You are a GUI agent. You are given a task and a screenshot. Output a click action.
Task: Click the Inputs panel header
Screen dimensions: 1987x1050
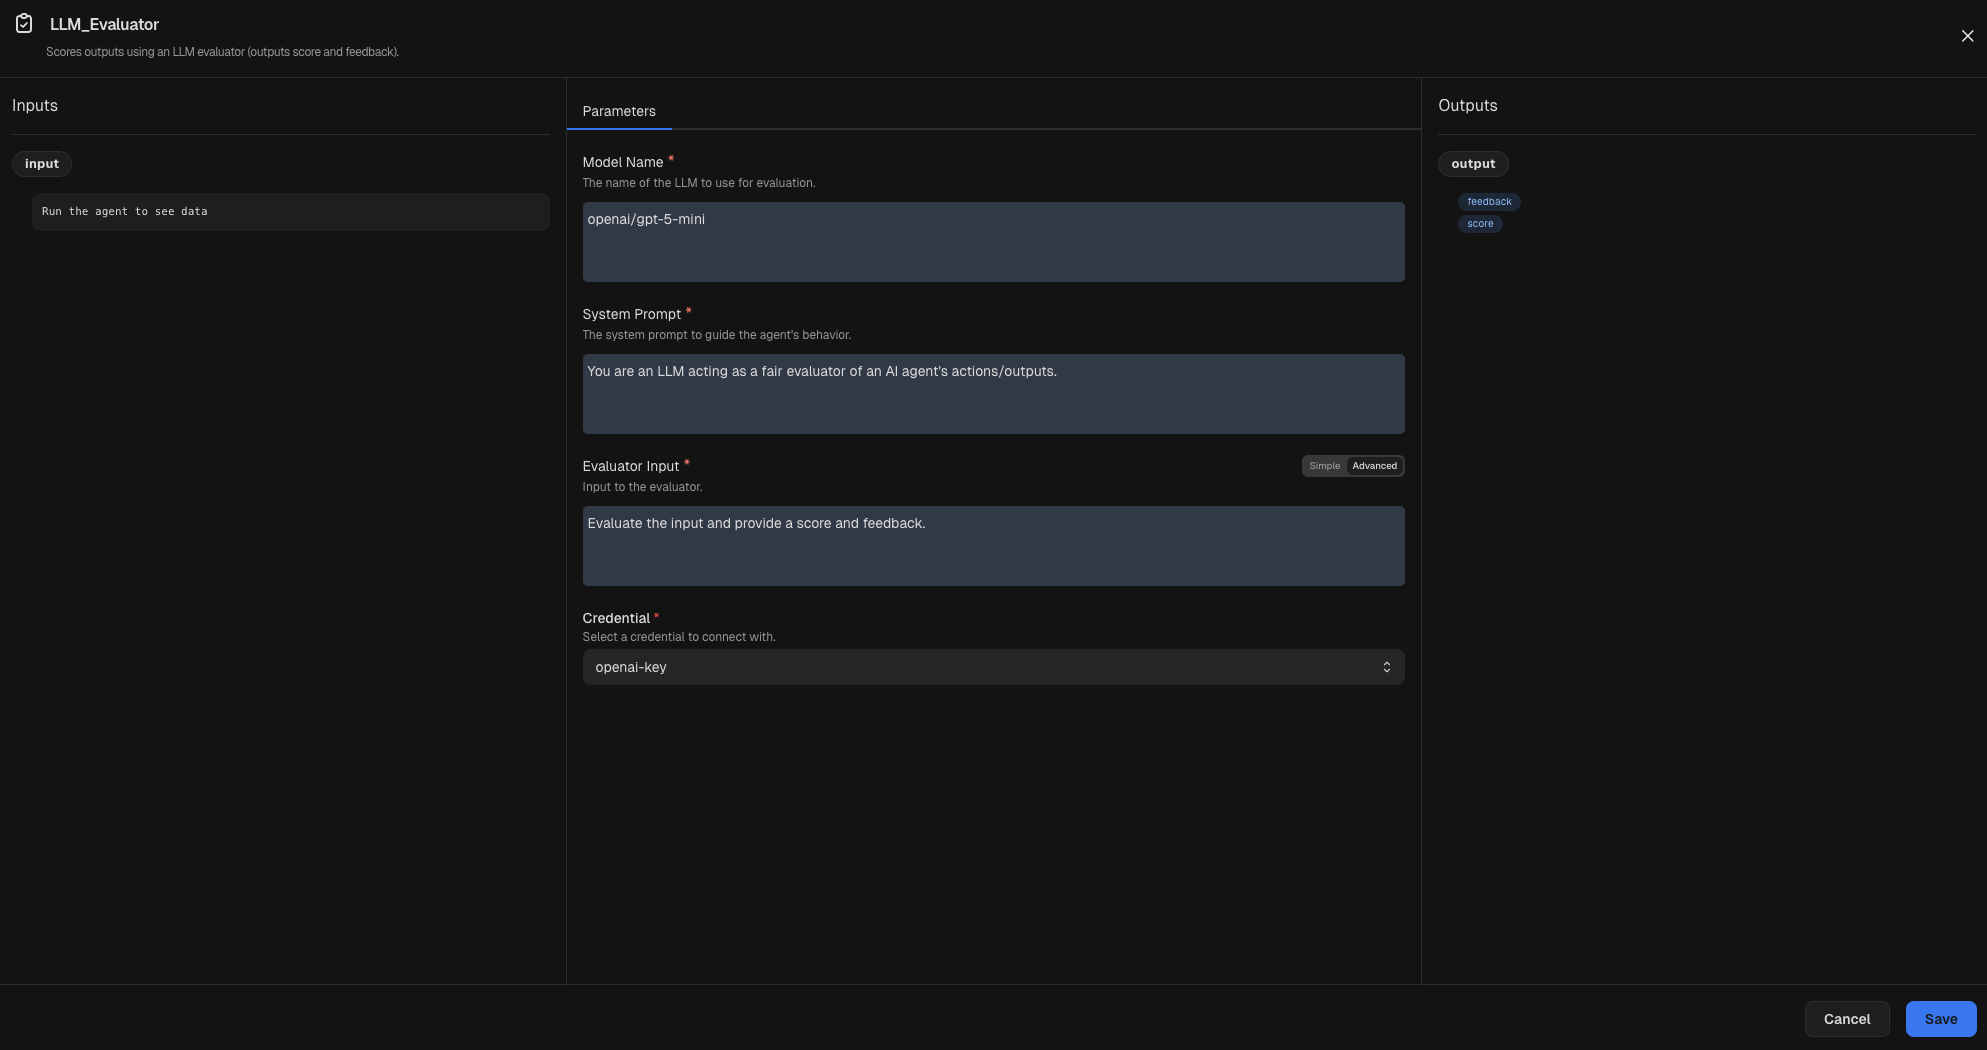click(x=34, y=105)
